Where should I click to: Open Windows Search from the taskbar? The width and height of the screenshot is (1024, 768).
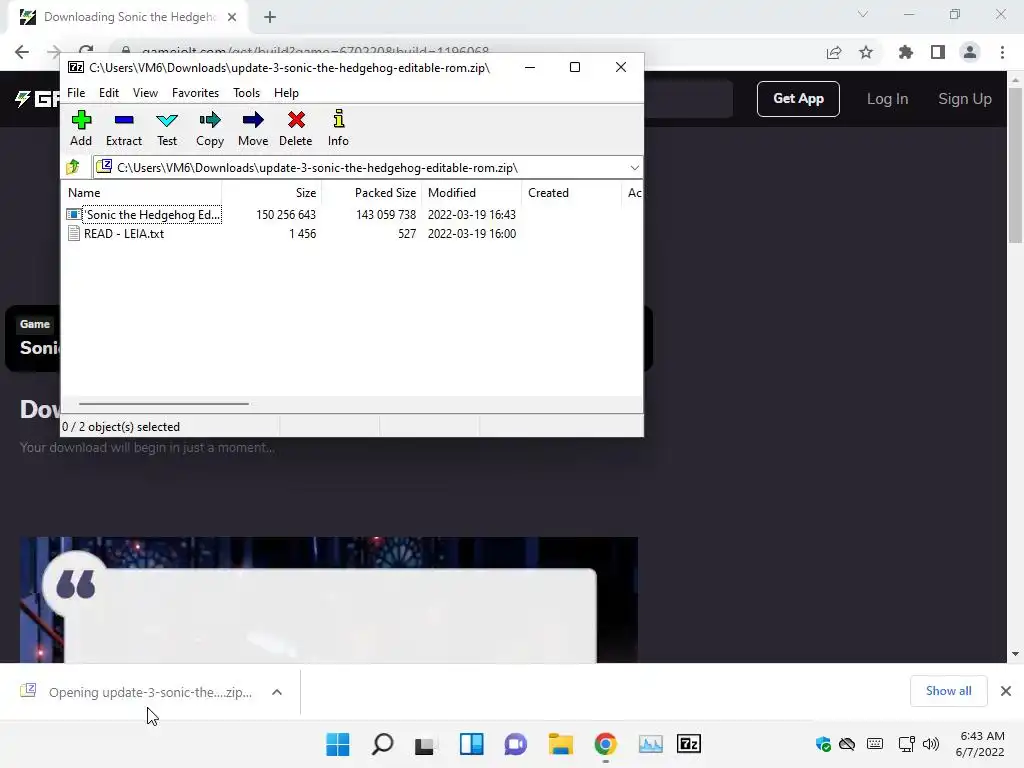383,744
